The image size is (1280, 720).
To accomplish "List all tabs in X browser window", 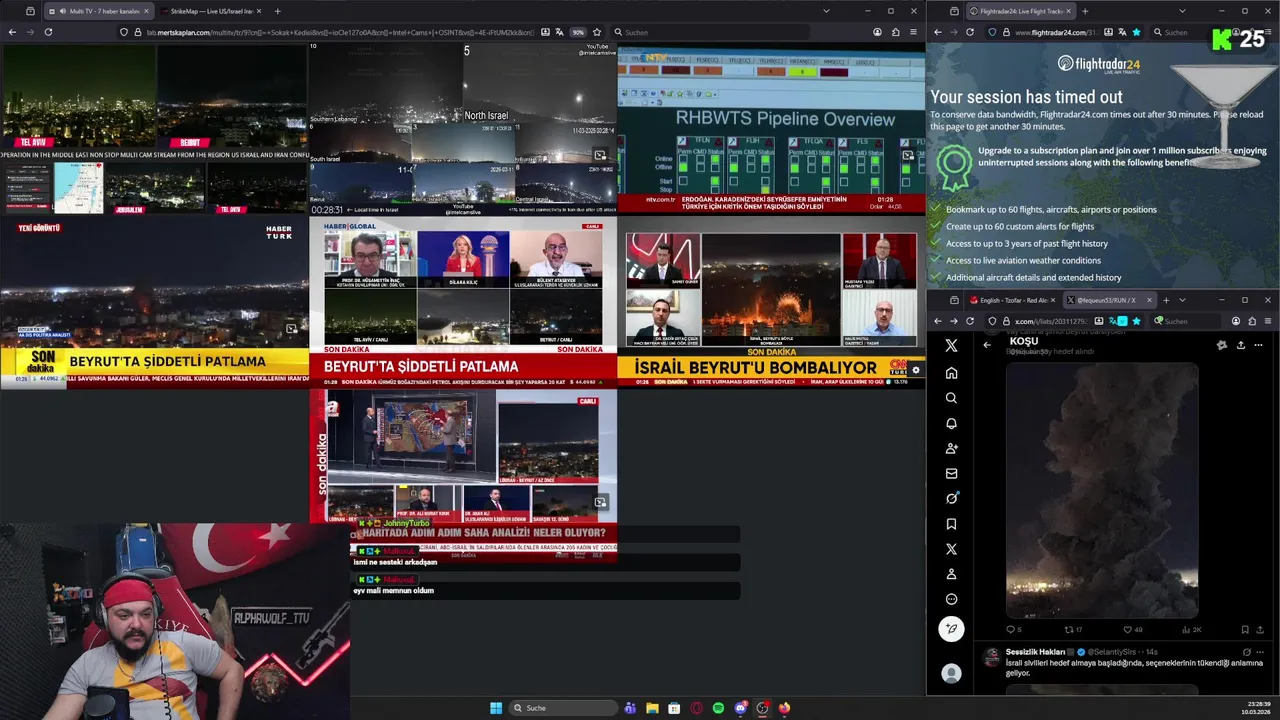I will (1182, 300).
